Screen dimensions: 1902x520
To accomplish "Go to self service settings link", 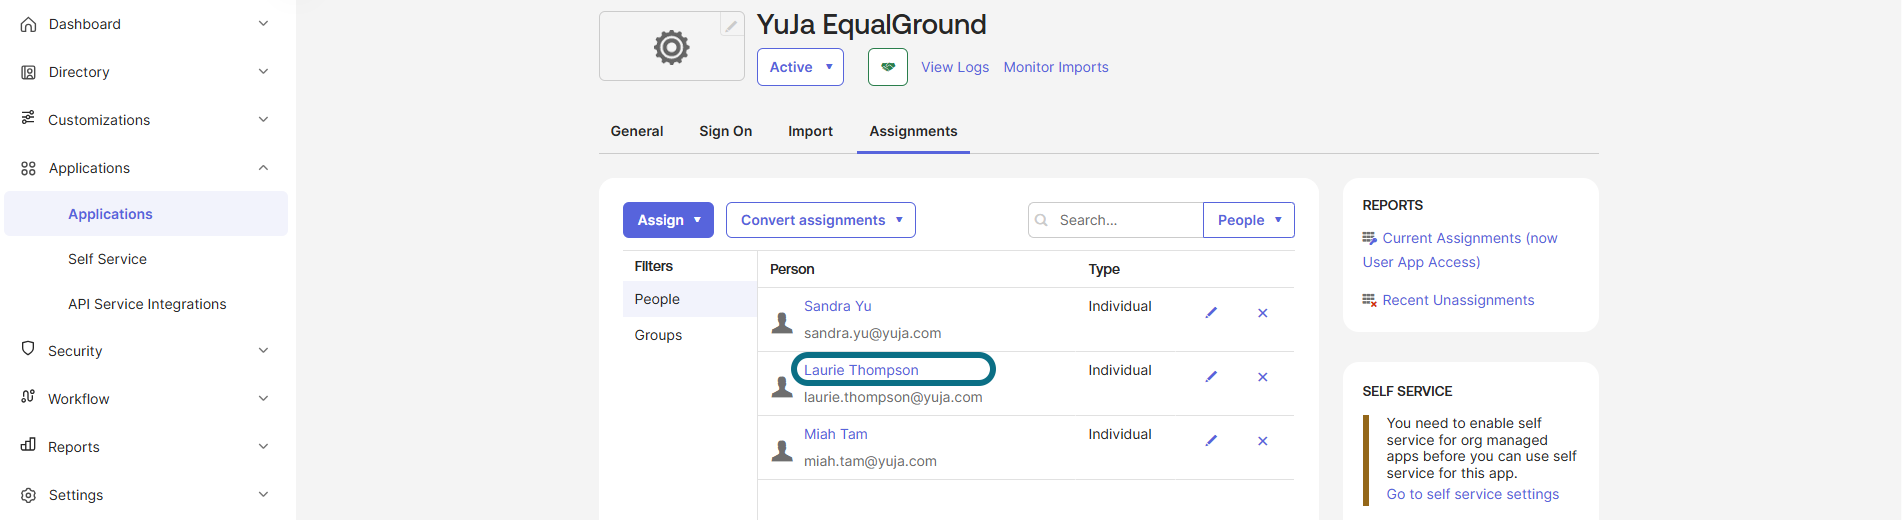I will (1473, 494).
